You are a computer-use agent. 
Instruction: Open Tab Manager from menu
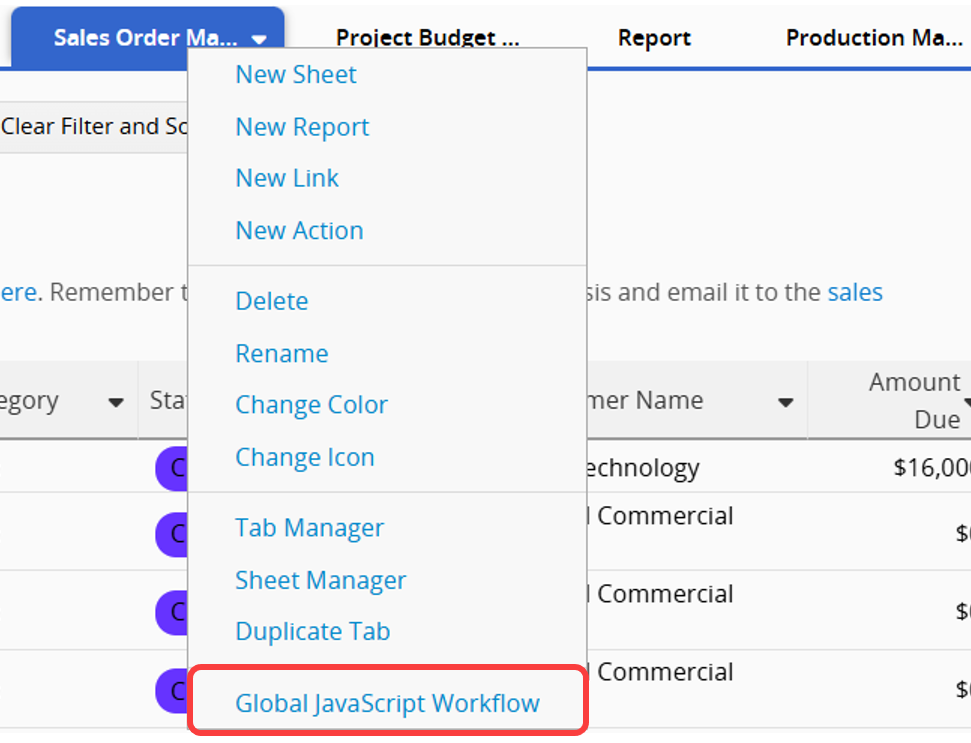click(x=309, y=528)
